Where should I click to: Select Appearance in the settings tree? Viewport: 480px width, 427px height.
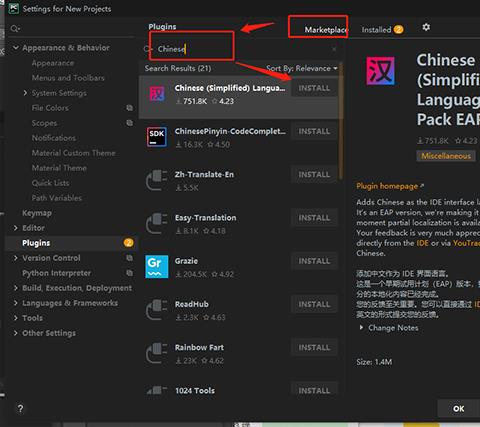[53, 63]
